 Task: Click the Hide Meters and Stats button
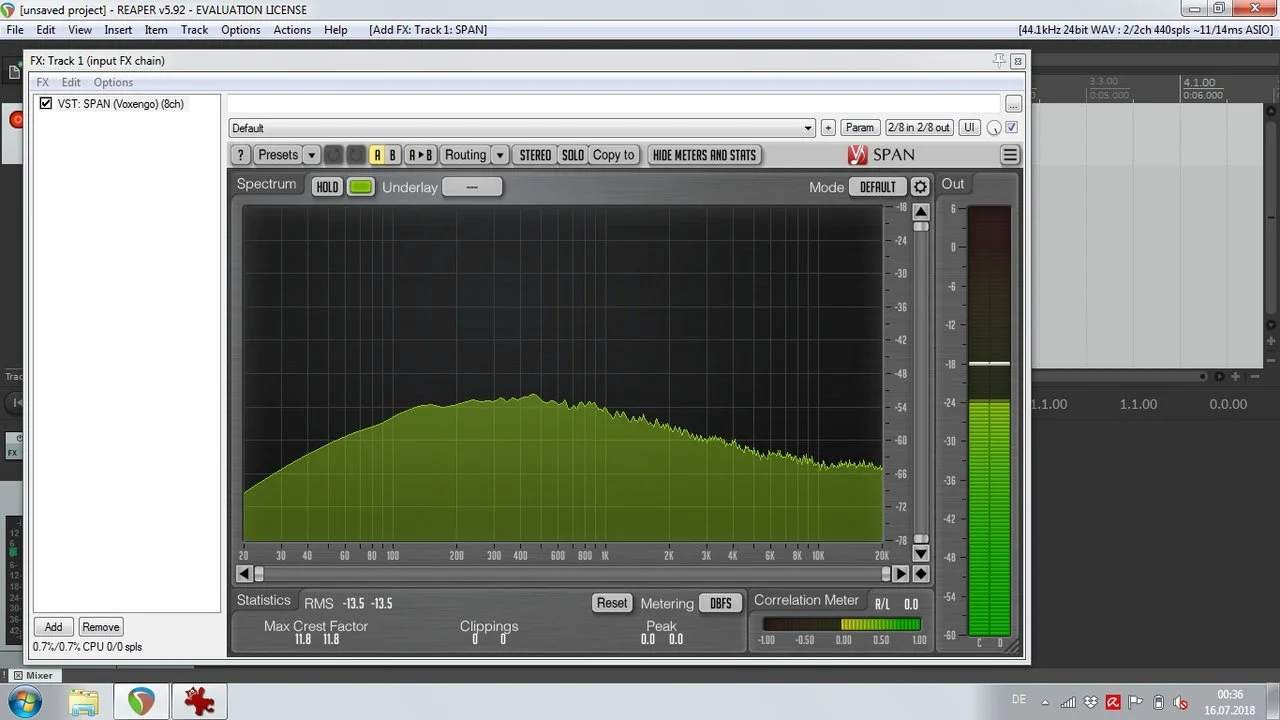pos(704,155)
